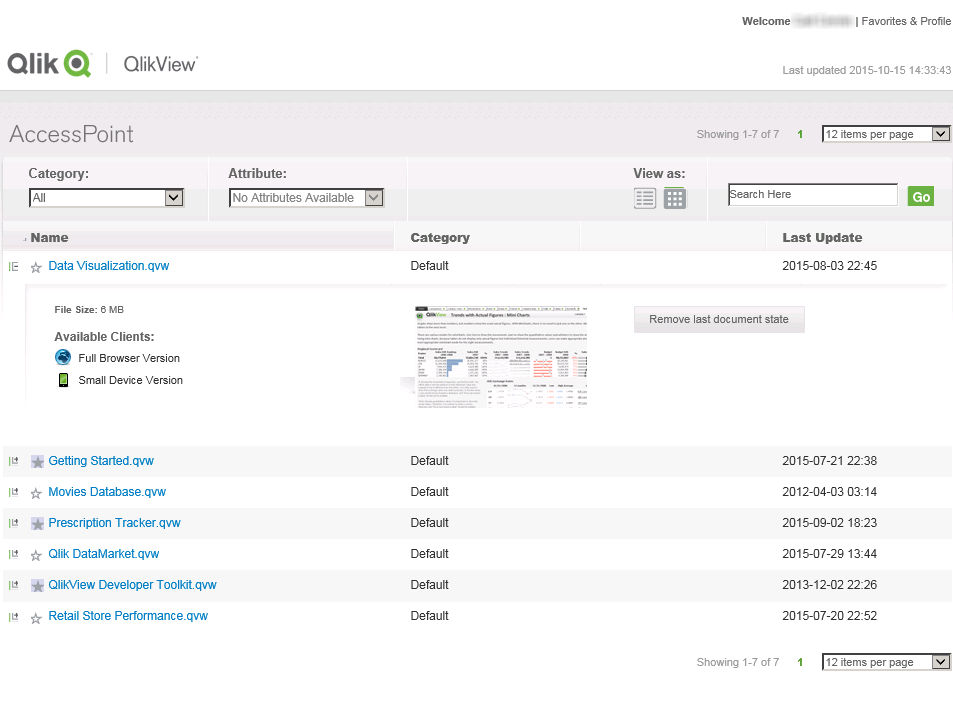Toggle favorite star for Data Visualization.qvw

[36, 267]
